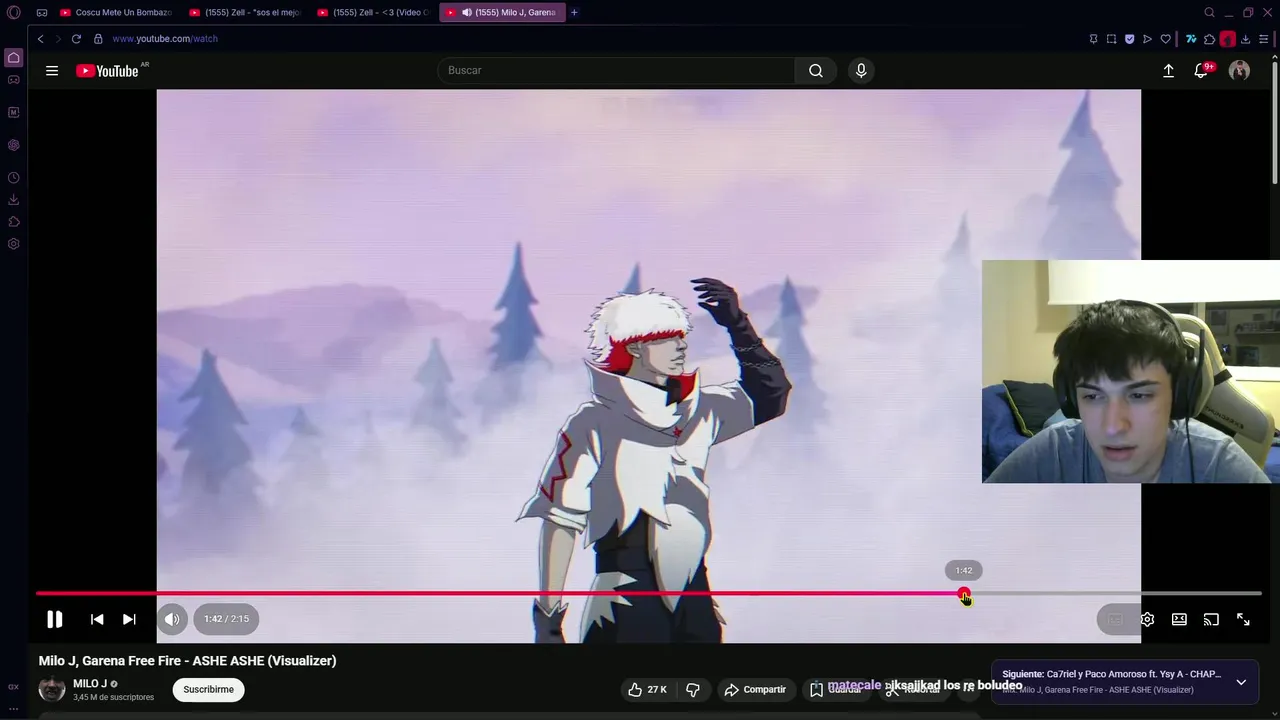Open sidebar downloads arrow icon
This screenshot has height=720, width=1280.
pyautogui.click(x=13, y=200)
